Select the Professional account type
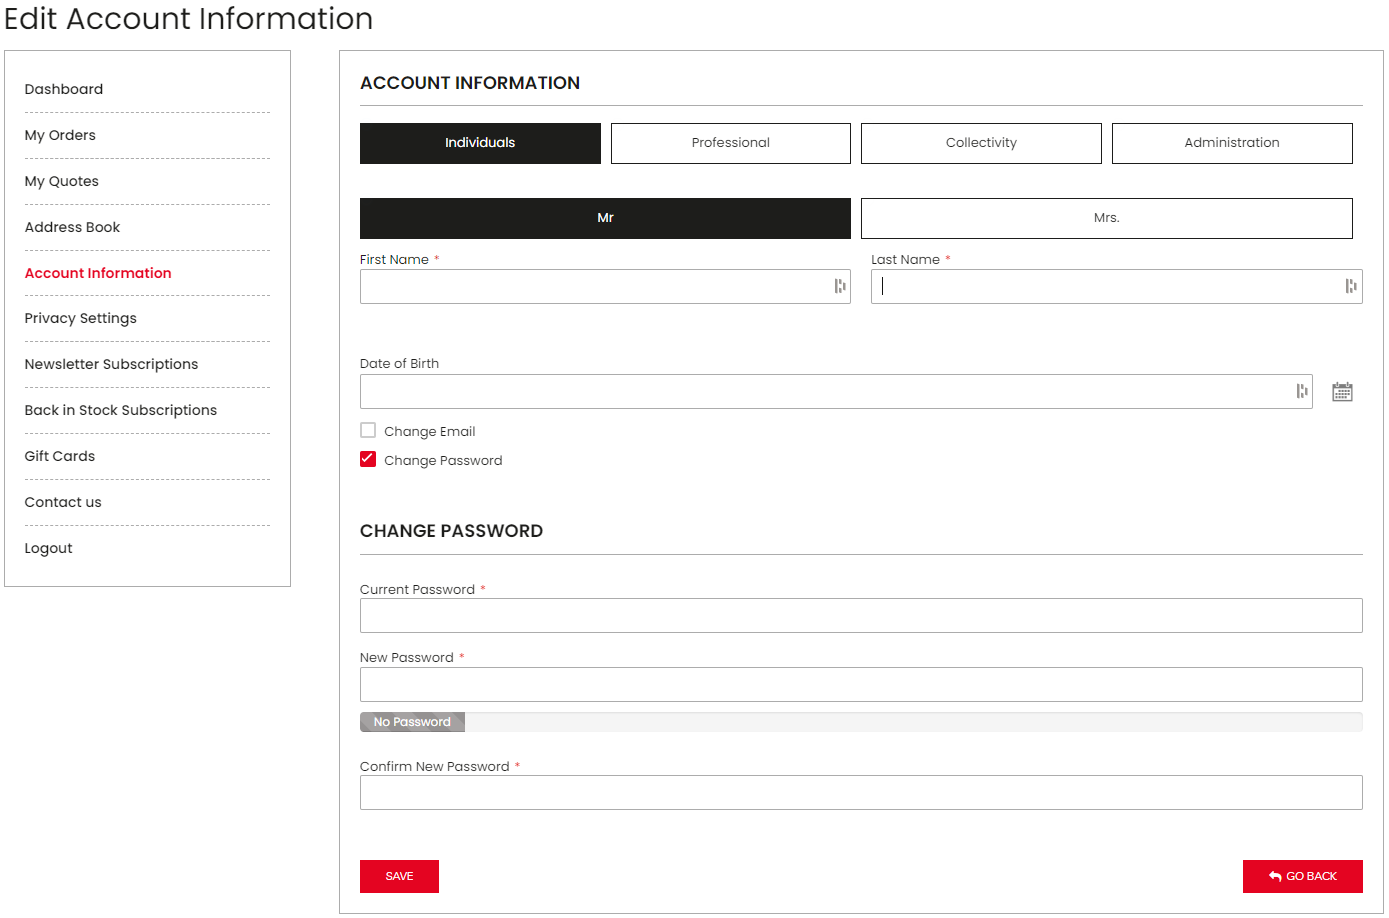This screenshot has height=918, width=1389. 731,143
